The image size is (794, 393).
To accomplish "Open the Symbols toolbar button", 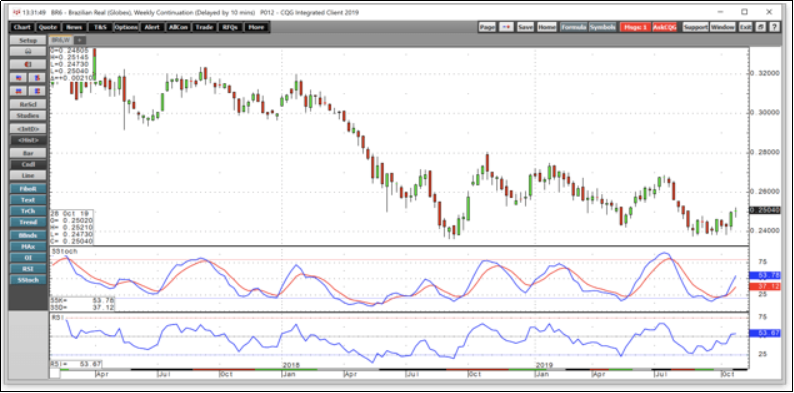I will tap(603, 27).
